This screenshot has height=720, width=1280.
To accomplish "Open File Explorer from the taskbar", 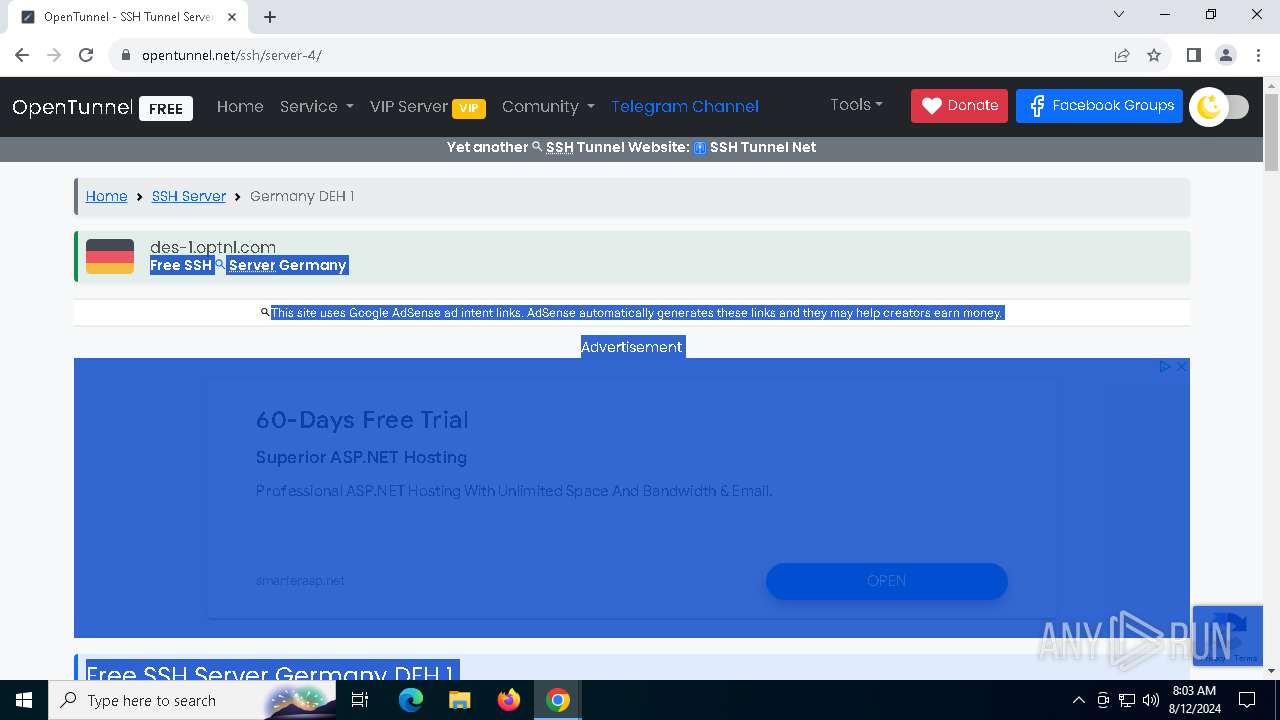I will 459,700.
